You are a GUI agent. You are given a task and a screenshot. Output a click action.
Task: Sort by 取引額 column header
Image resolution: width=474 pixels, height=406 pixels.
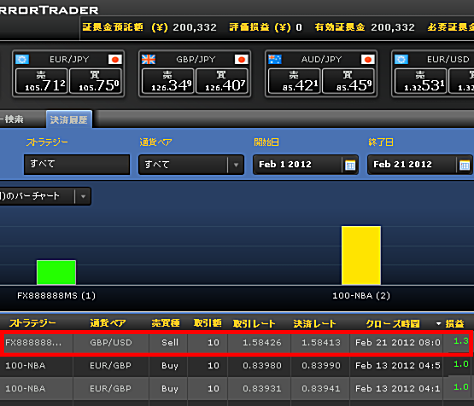pos(208,323)
